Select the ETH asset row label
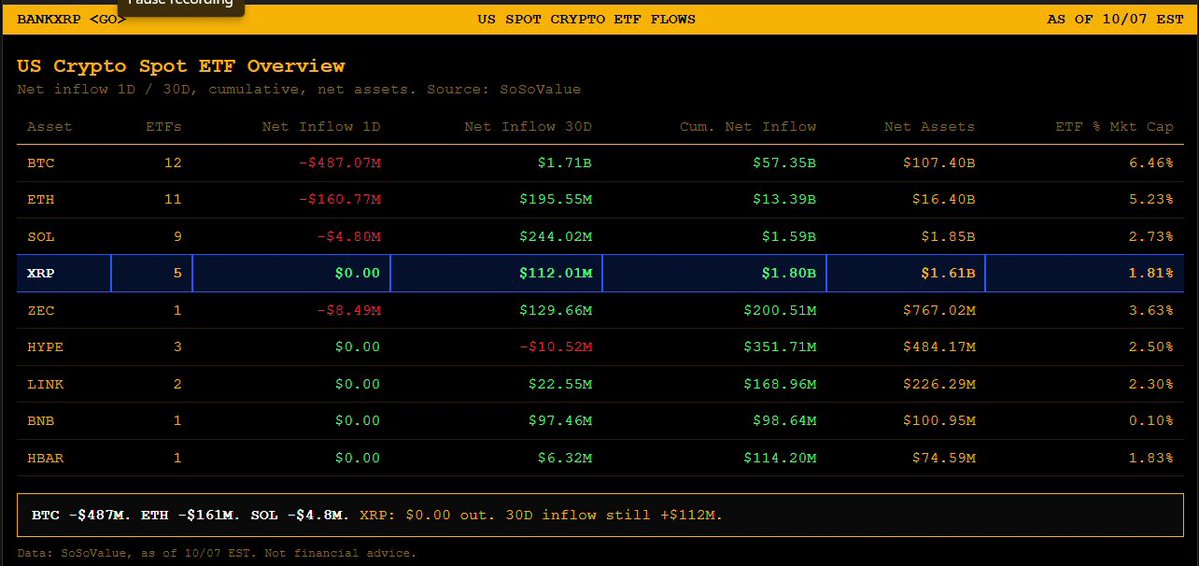Viewport: 1199px width, 566px height. (x=41, y=200)
